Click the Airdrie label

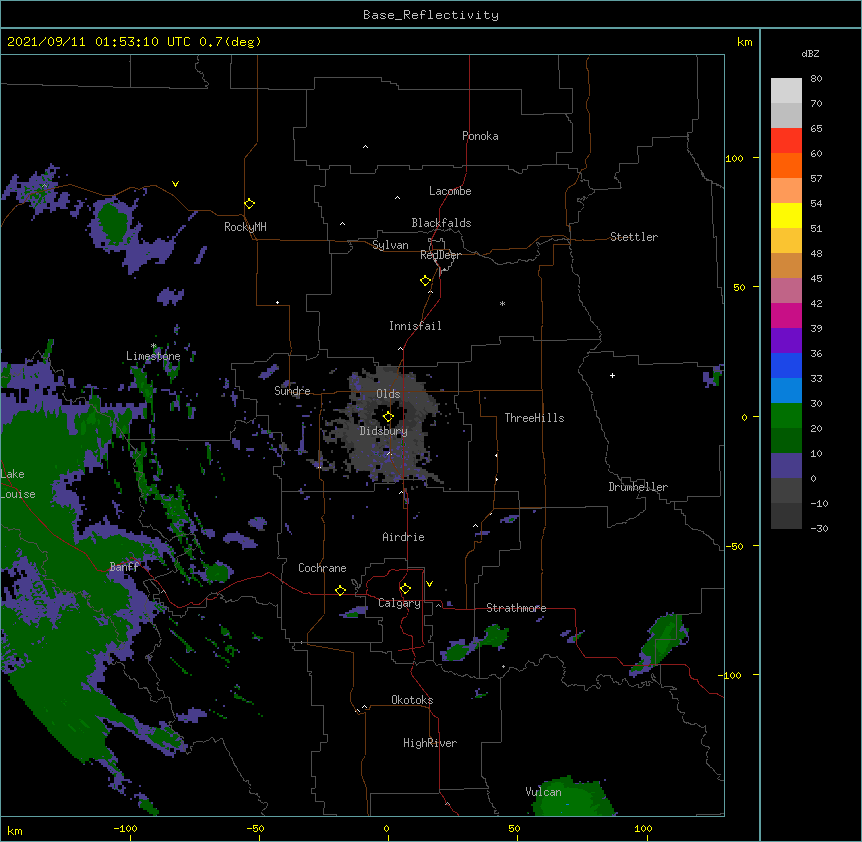(x=404, y=537)
